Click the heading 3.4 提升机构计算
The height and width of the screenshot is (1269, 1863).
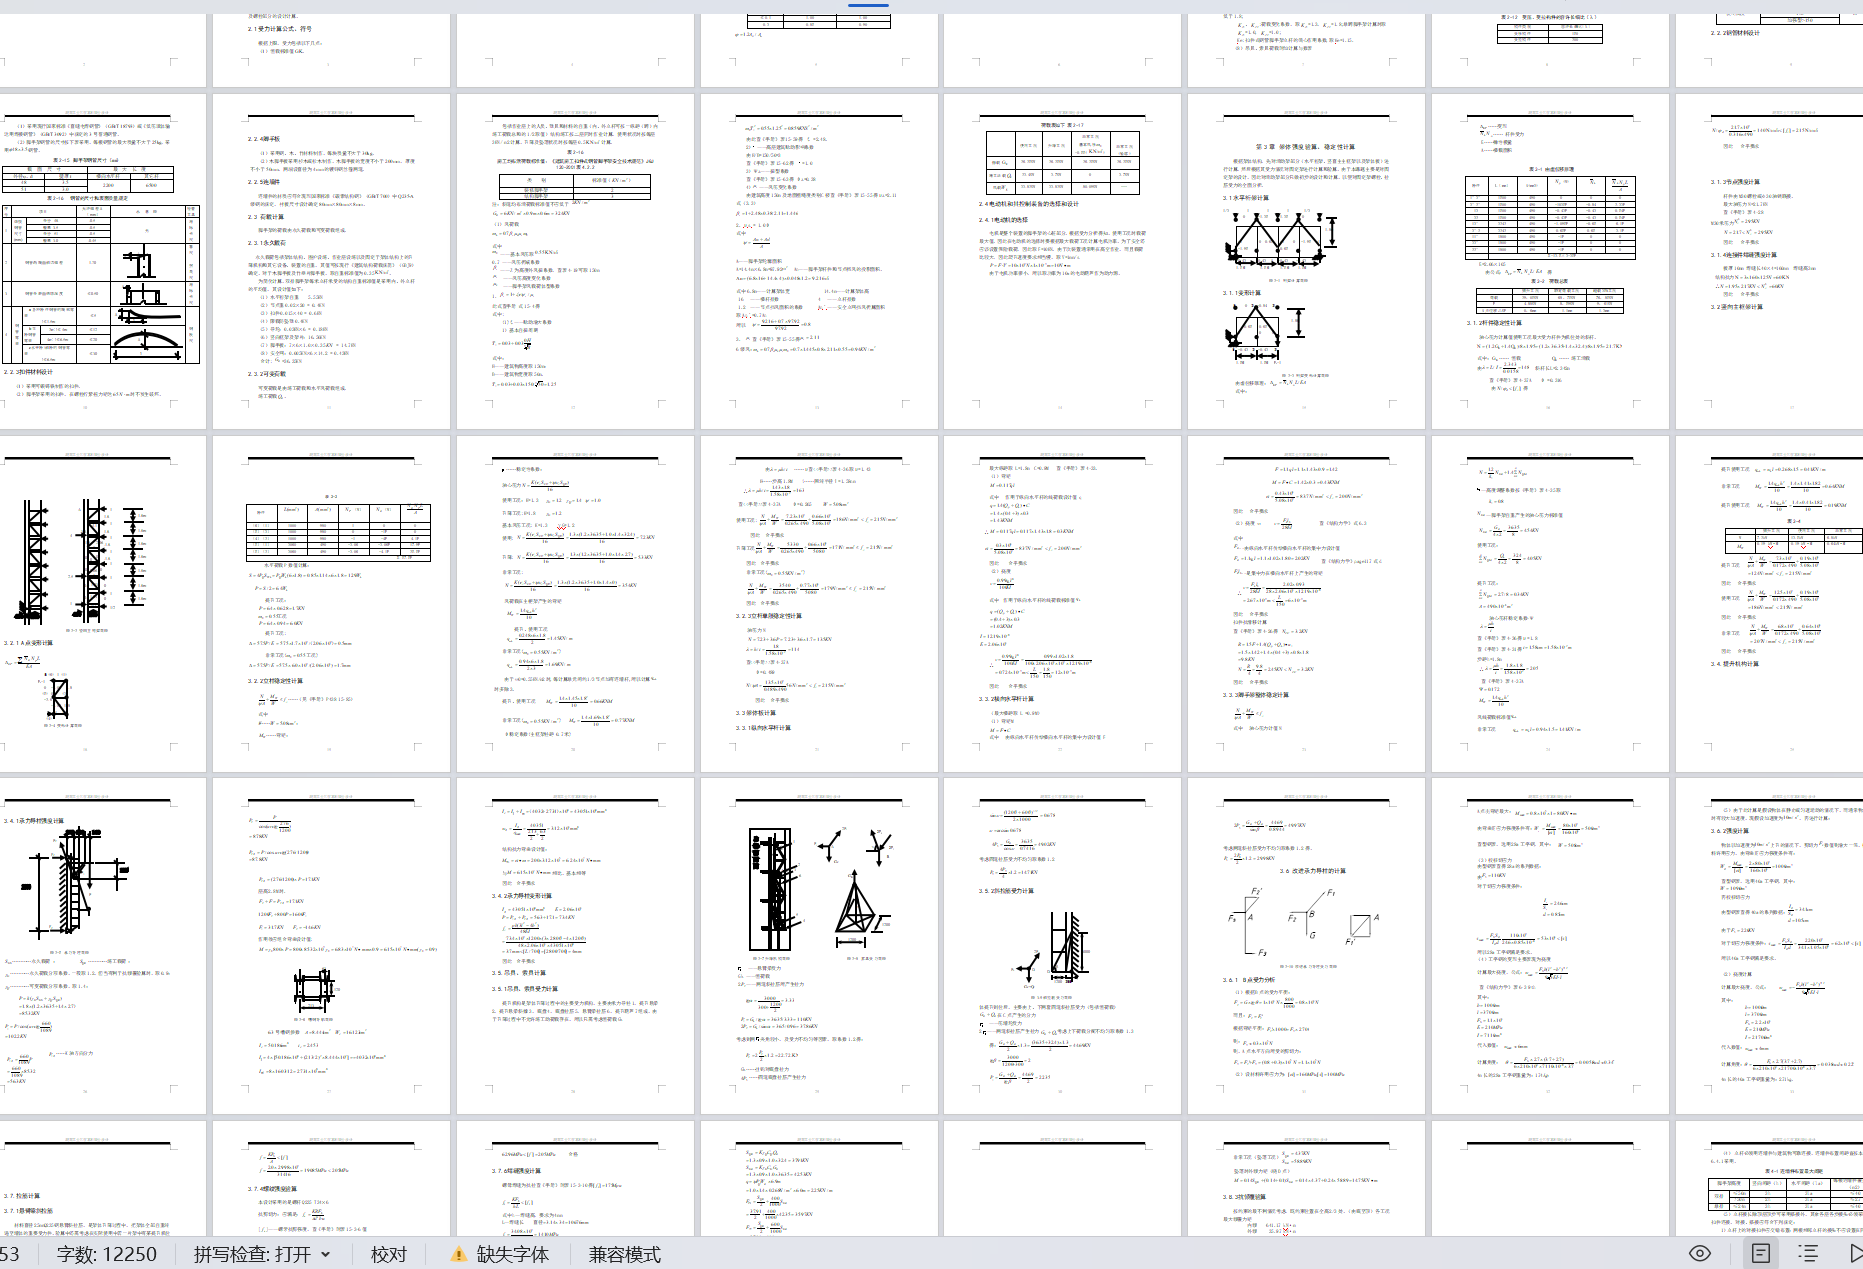[x=1734, y=663]
